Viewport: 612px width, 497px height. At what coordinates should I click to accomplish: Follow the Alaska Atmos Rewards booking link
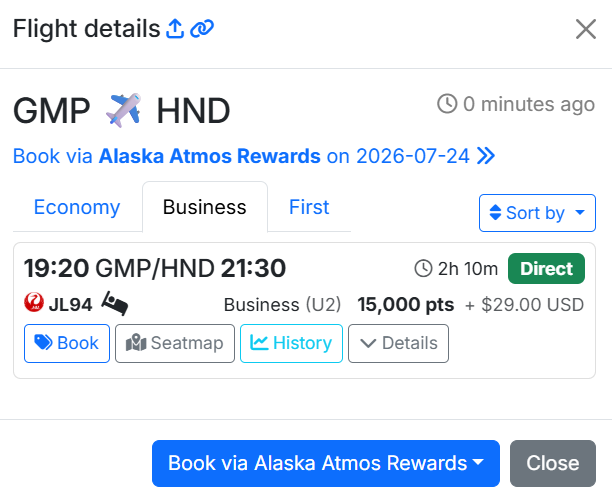(x=209, y=156)
